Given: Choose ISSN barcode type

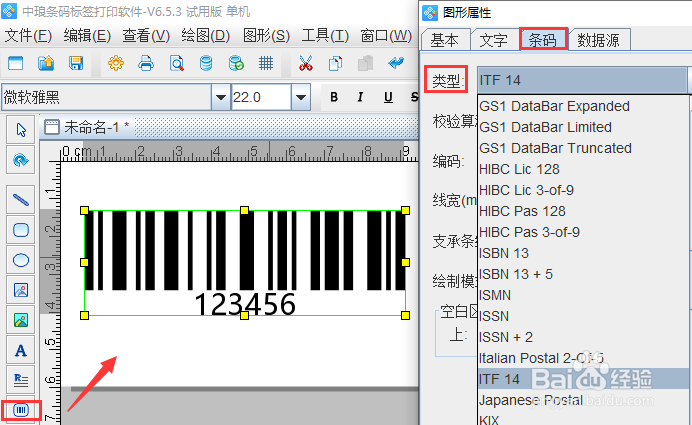Looking at the screenshot, I should click(583, 316).
